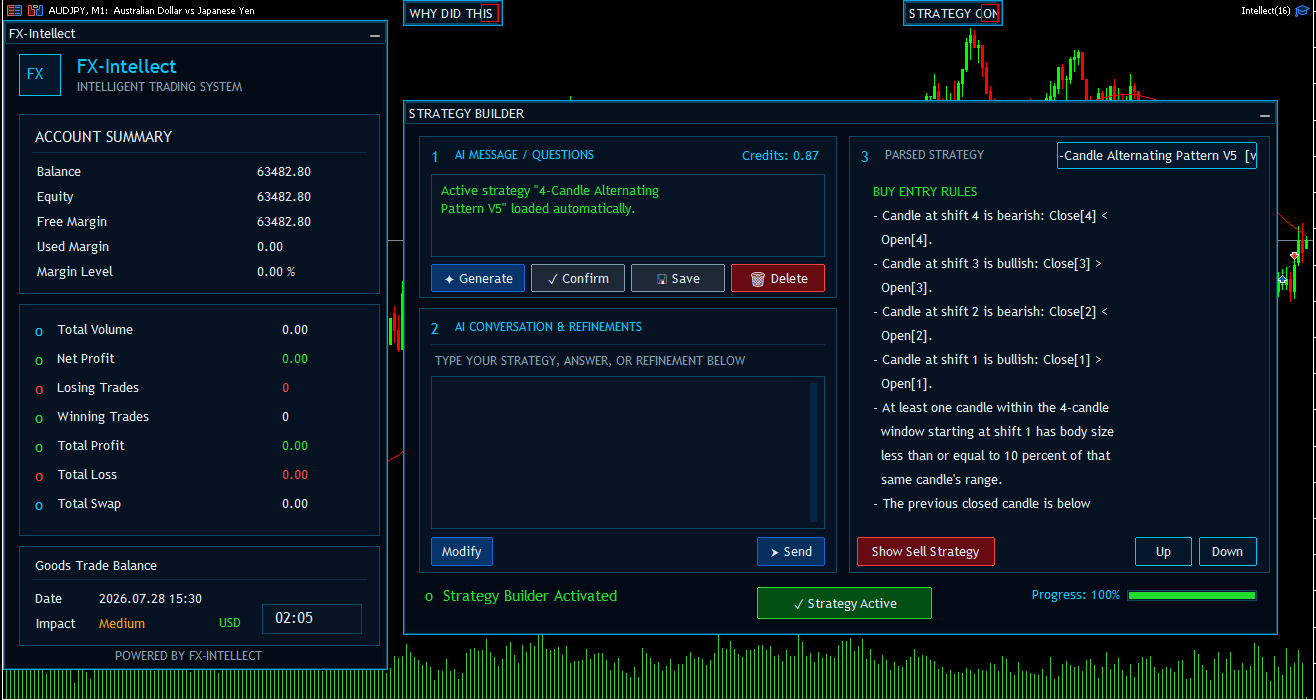
Task: Open the WHY DID THIS chart button
Action: [452, 13]
